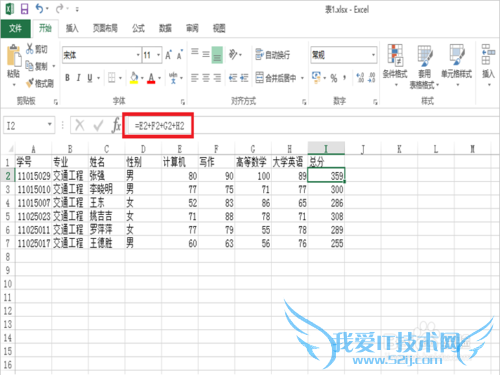500x375 pixels.
Task: Open Format as Table (套用表格格式)
Action: point(424,67)
